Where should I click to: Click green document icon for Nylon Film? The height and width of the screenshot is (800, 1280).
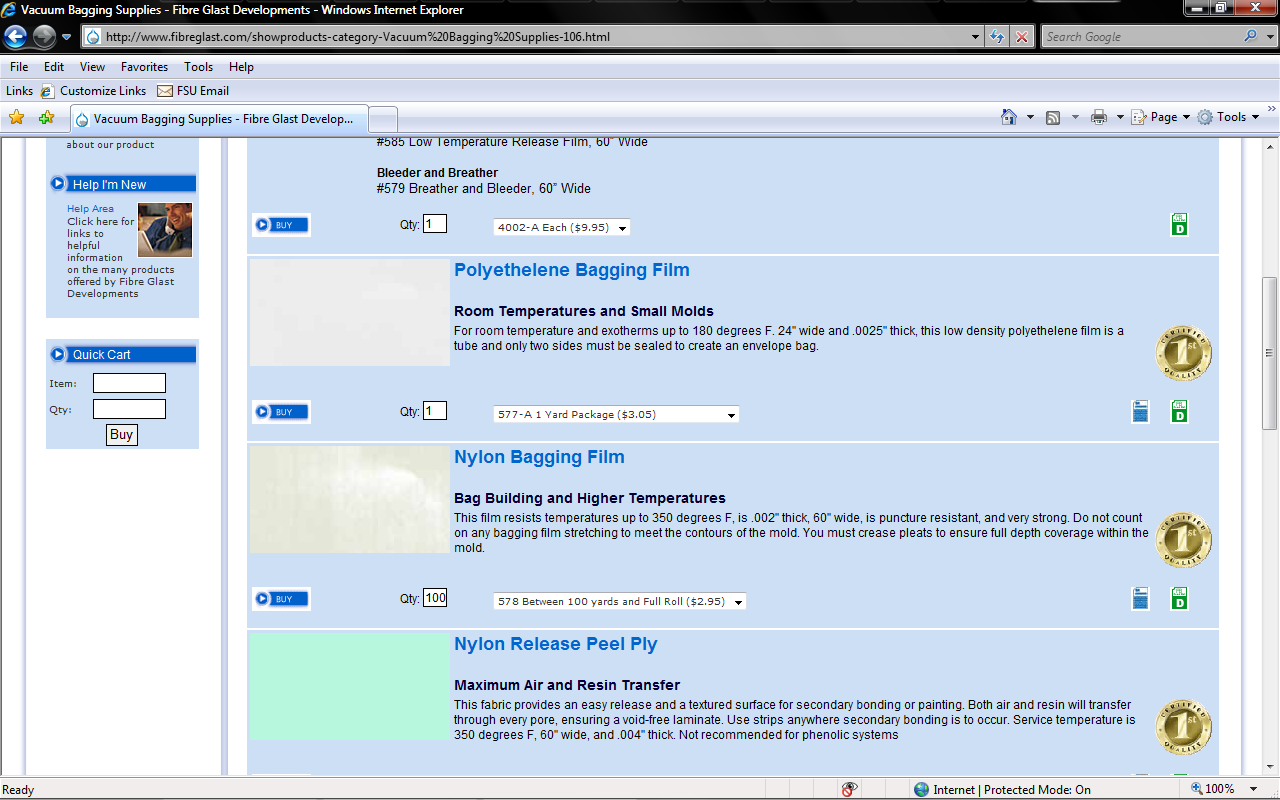pyautogui.click(x=1179, y=598)
